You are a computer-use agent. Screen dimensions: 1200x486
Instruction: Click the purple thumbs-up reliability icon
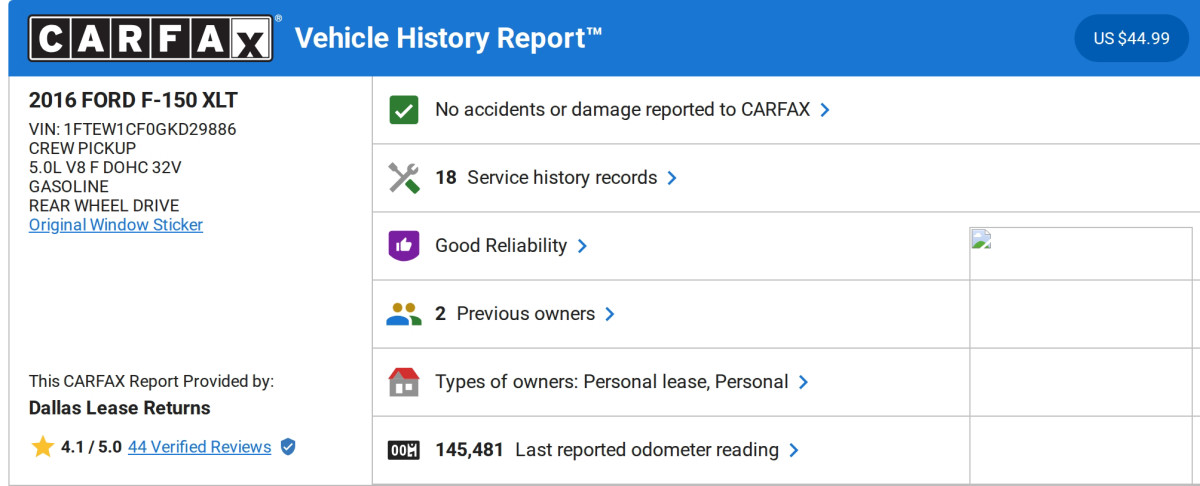(x=403, y=246)
